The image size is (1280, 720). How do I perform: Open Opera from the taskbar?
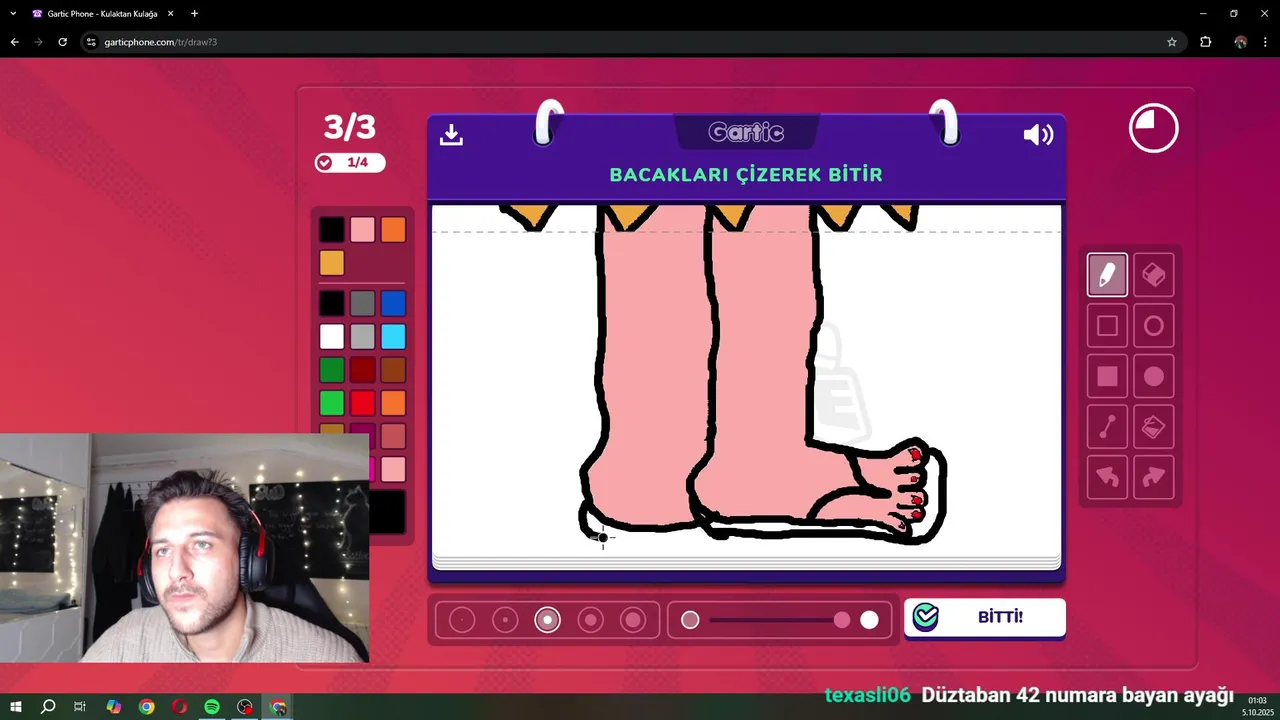pyautogui.click(x=179, y=707)
